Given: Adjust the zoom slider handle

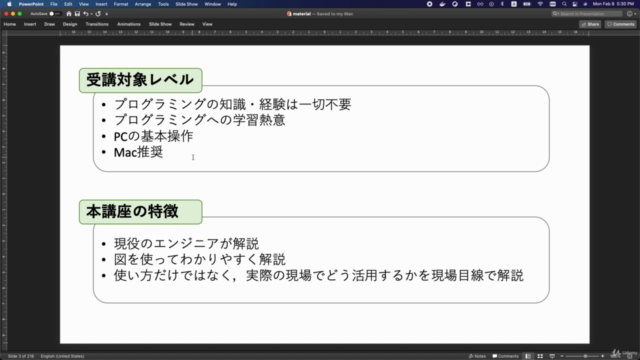Looking at the screenshot, I should pos(585,356).
